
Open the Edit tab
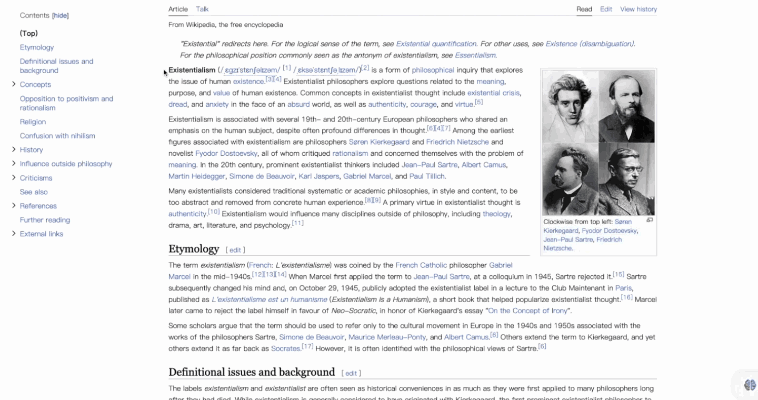click(606, 9)
